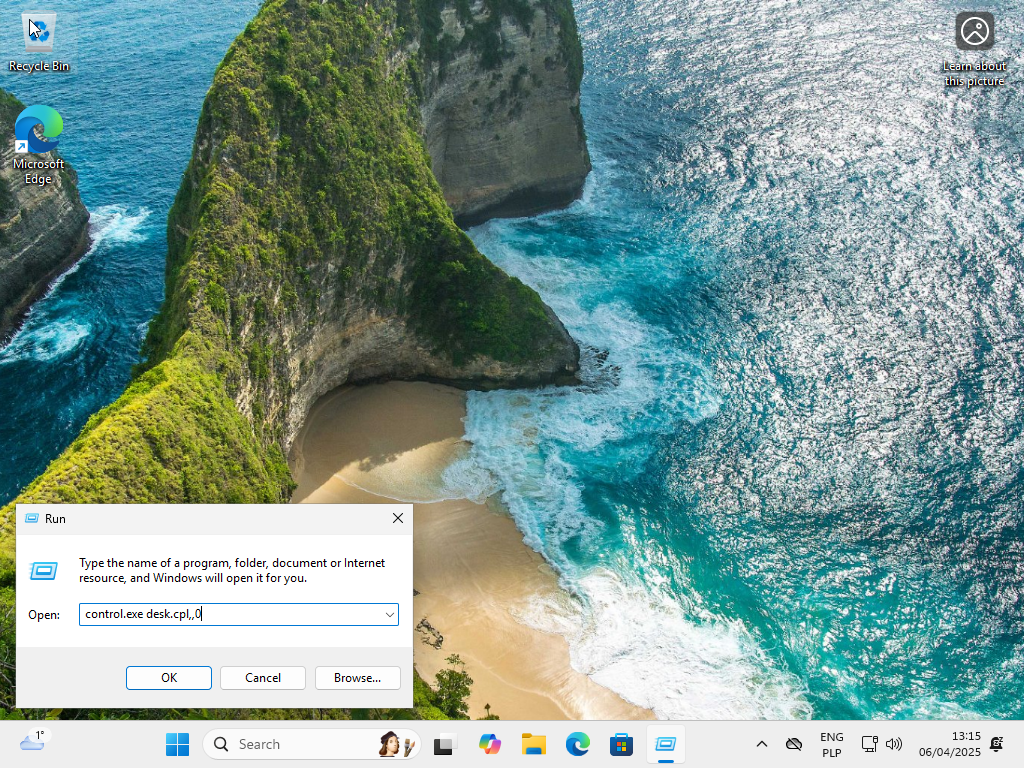Click Cancel in the Run dialog
This screenshot has height=768, width=1024.
(262, 677)
